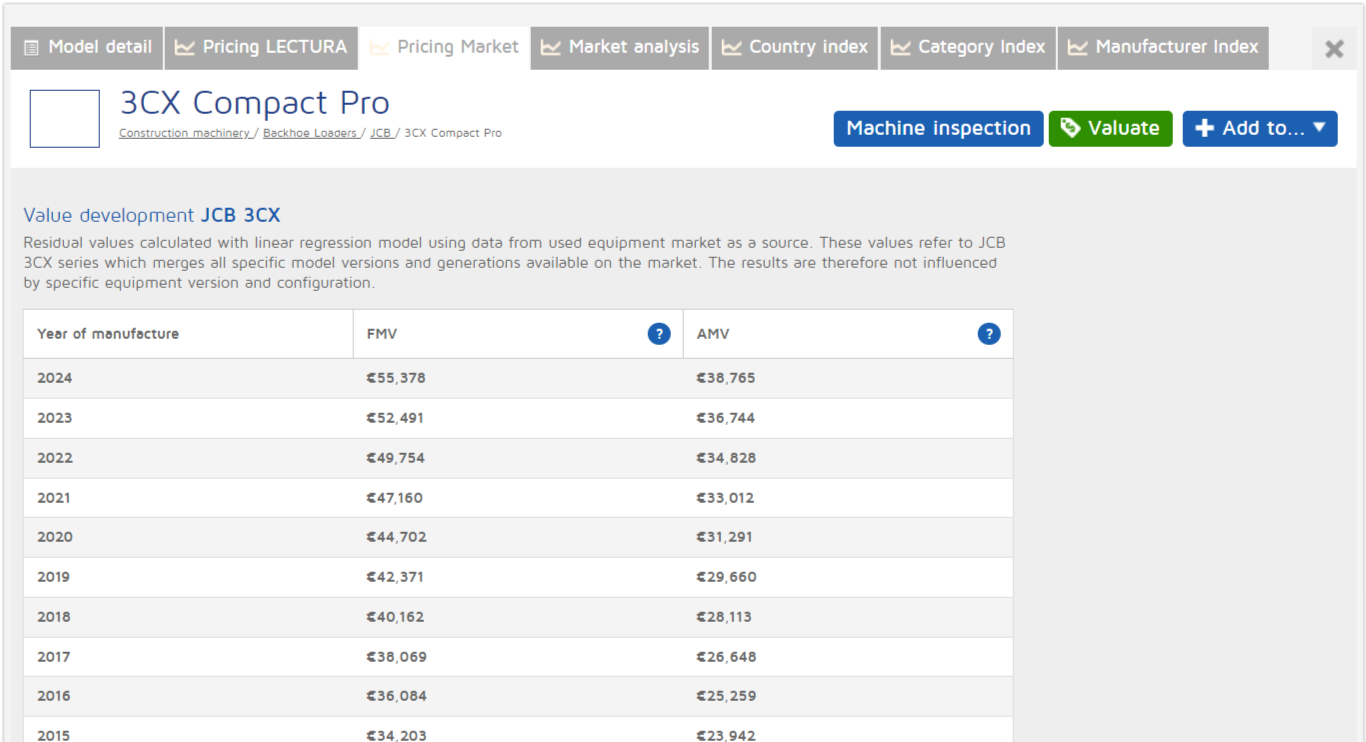The height and width of the screenshot is (742, 1366).
Task: Select the 2019 year cell
Action: (x=54, y=577)
